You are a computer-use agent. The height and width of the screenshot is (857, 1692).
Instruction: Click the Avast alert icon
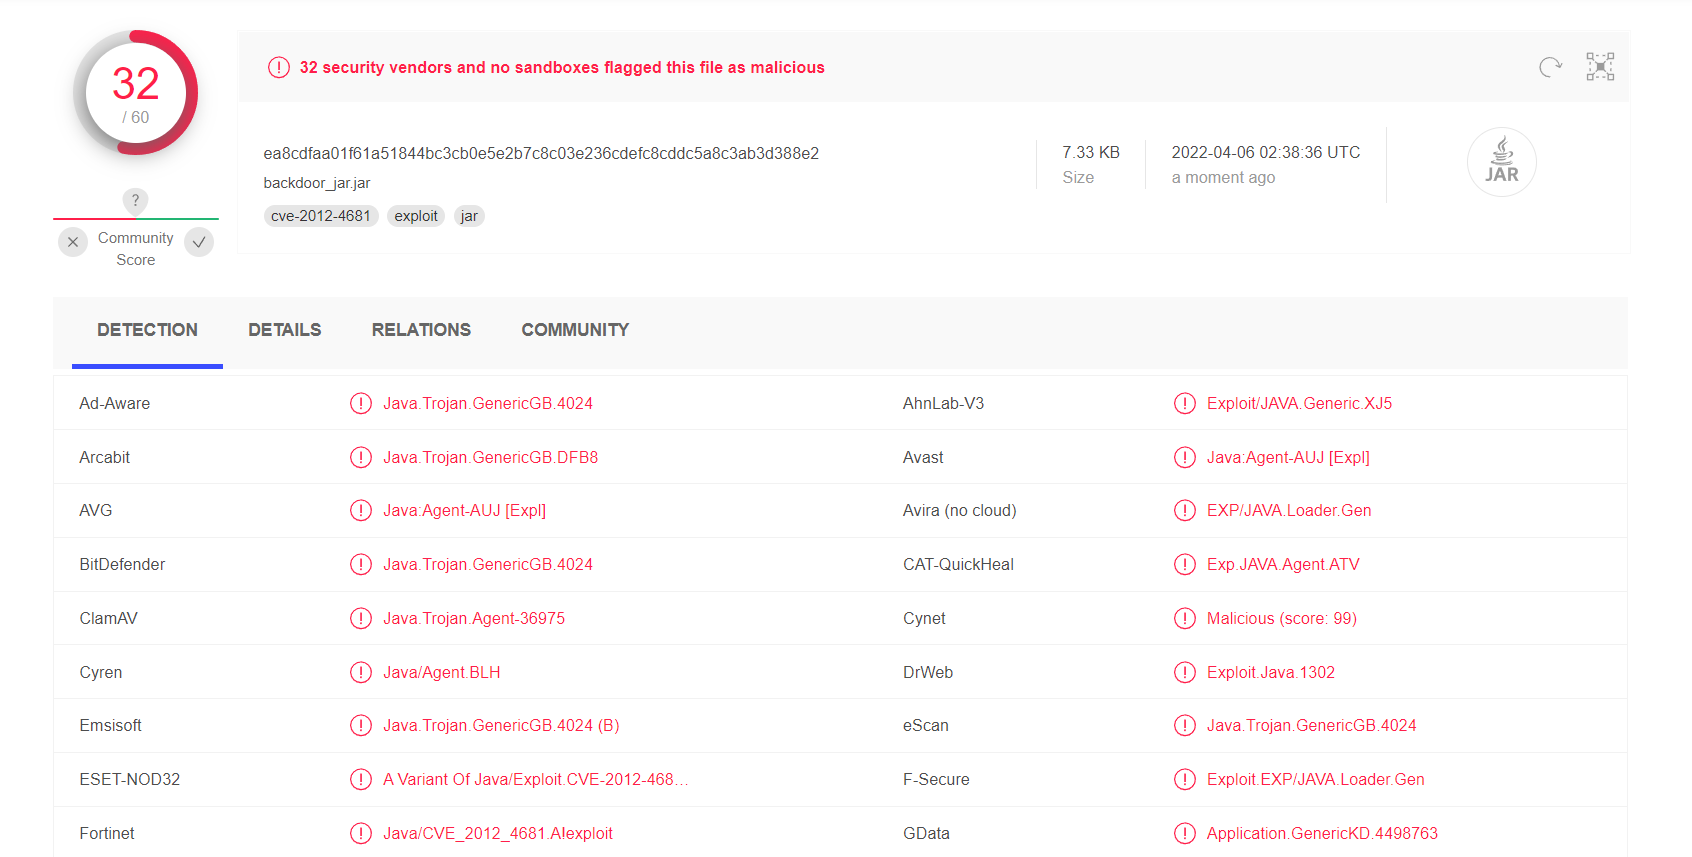point(1185,457)
